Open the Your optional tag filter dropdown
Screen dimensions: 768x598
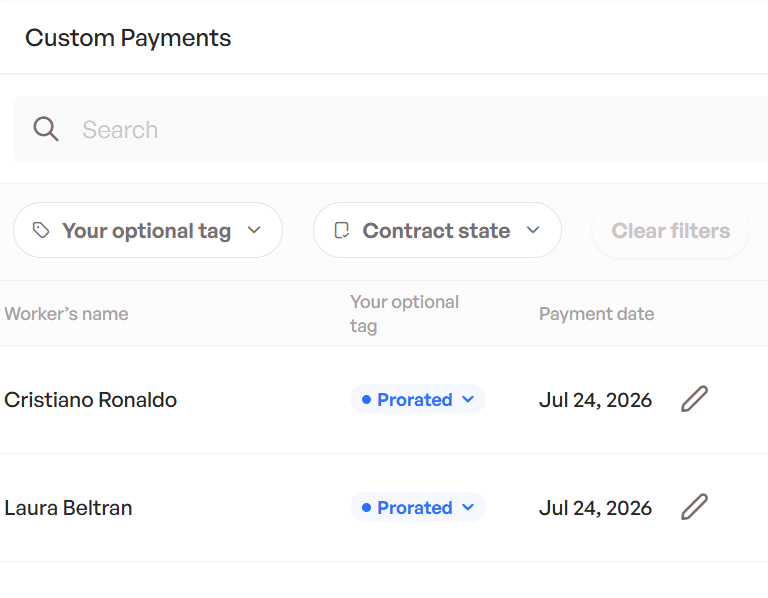[148, 230]
